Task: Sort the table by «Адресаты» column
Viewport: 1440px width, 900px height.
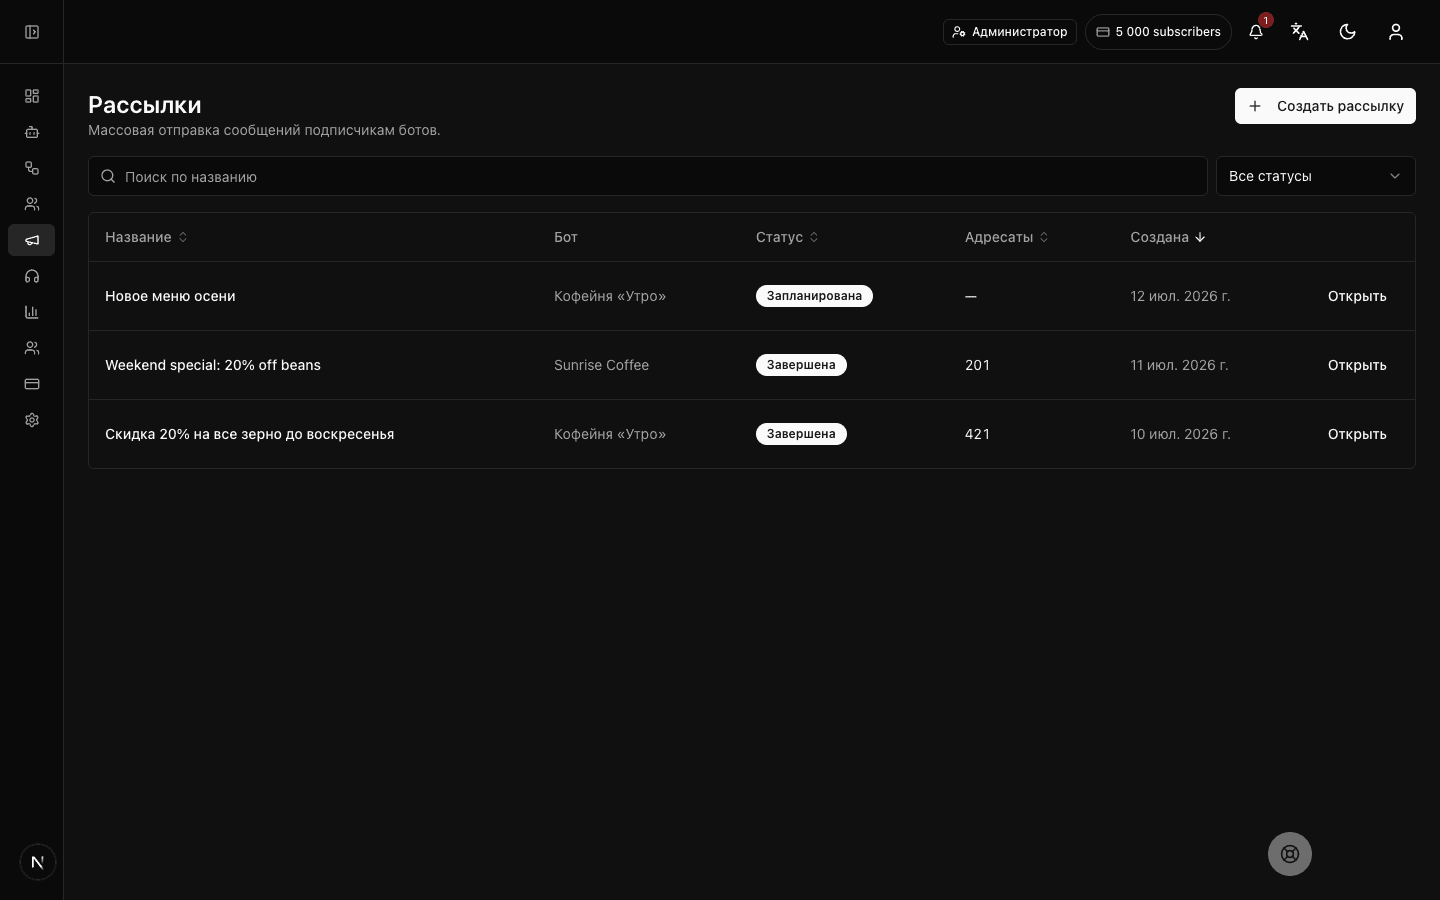Action: 1007,237
